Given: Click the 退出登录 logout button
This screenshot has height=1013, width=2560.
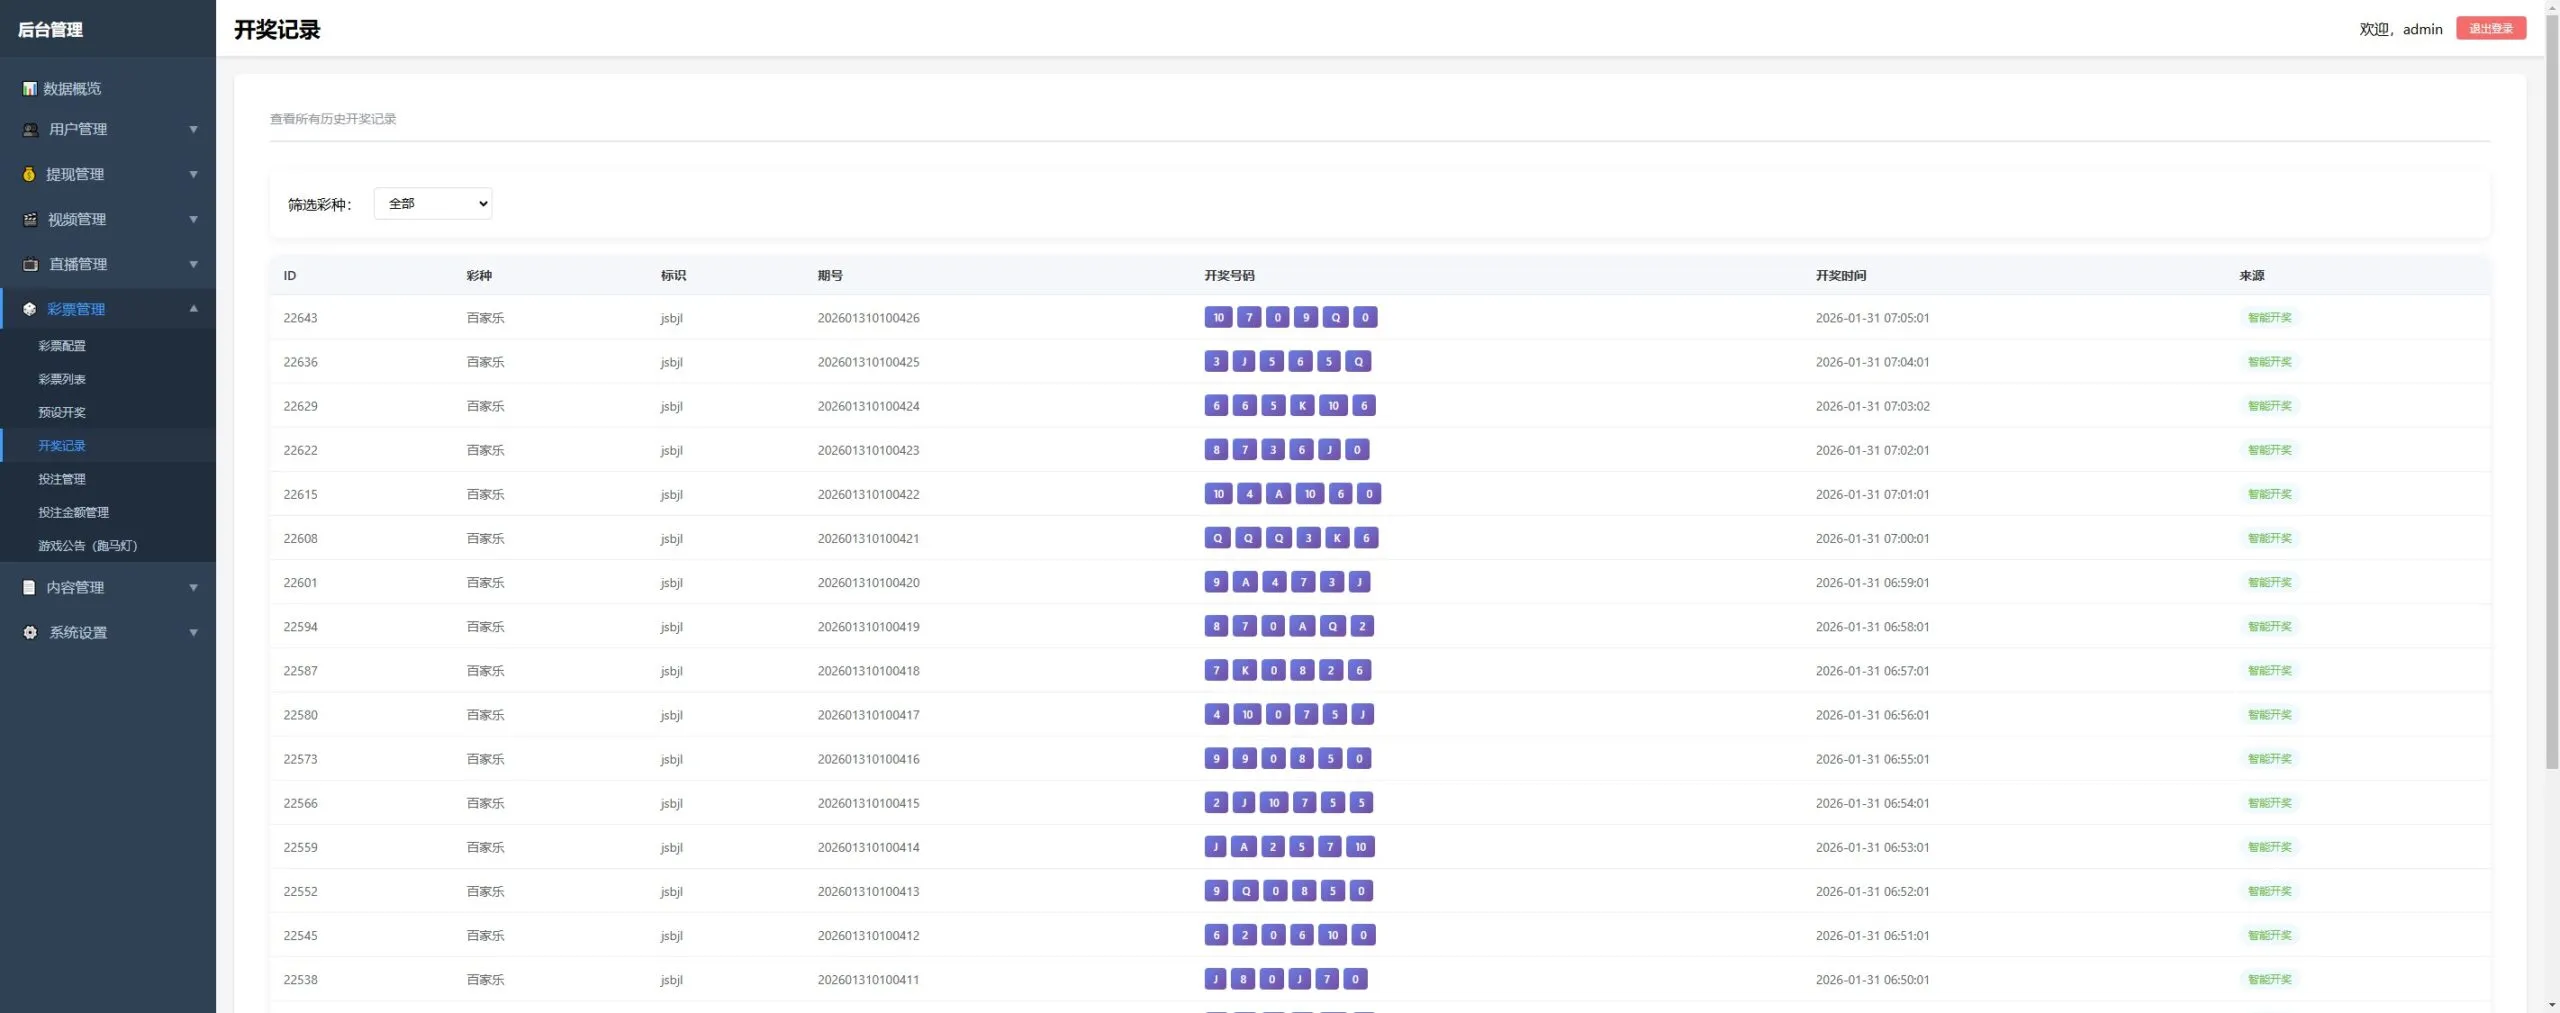Looking at the screenshot, I should pos(2491,29).
